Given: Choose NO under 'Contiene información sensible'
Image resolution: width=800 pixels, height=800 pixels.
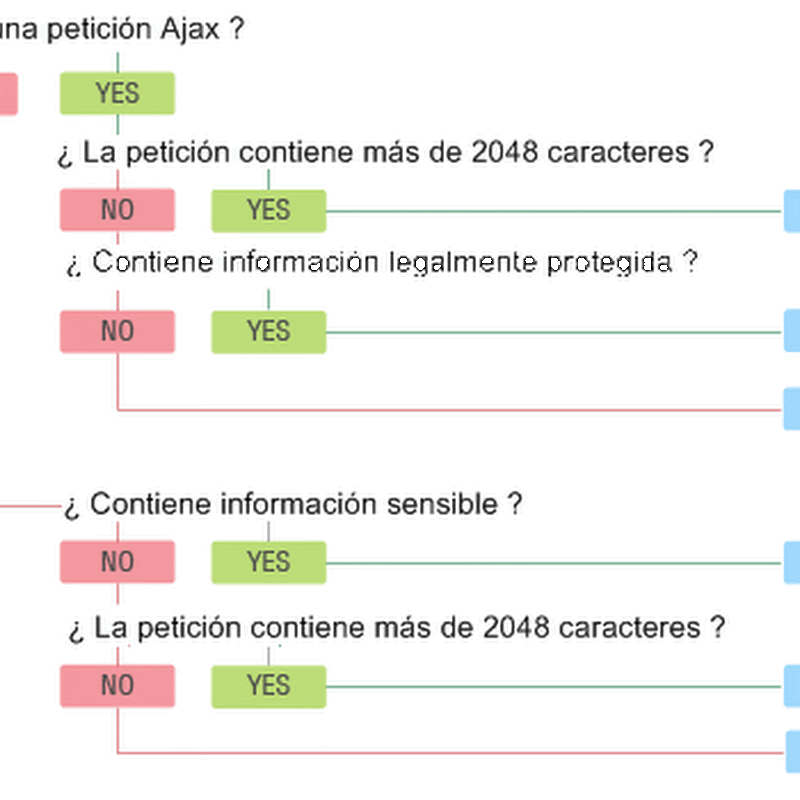Looking at the screenshot, I should pos(117,562).
